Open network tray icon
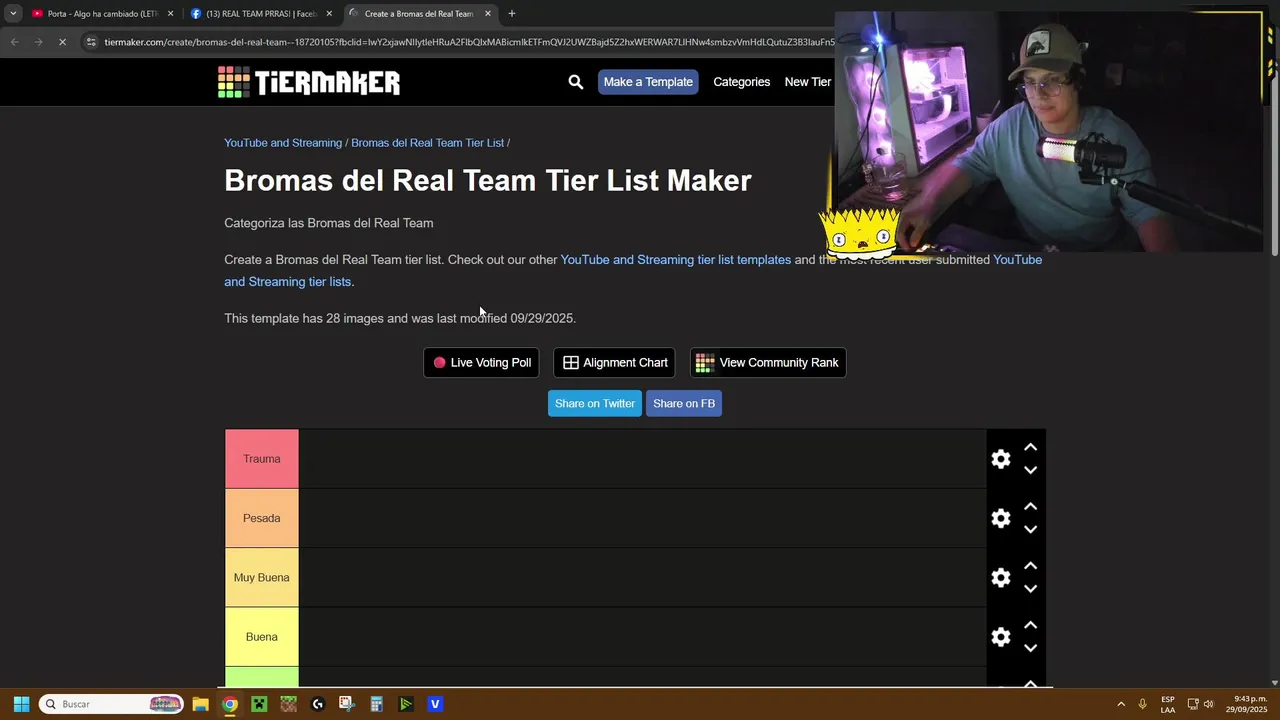Screen dimensions: 1280x720 coord(1192,704)
